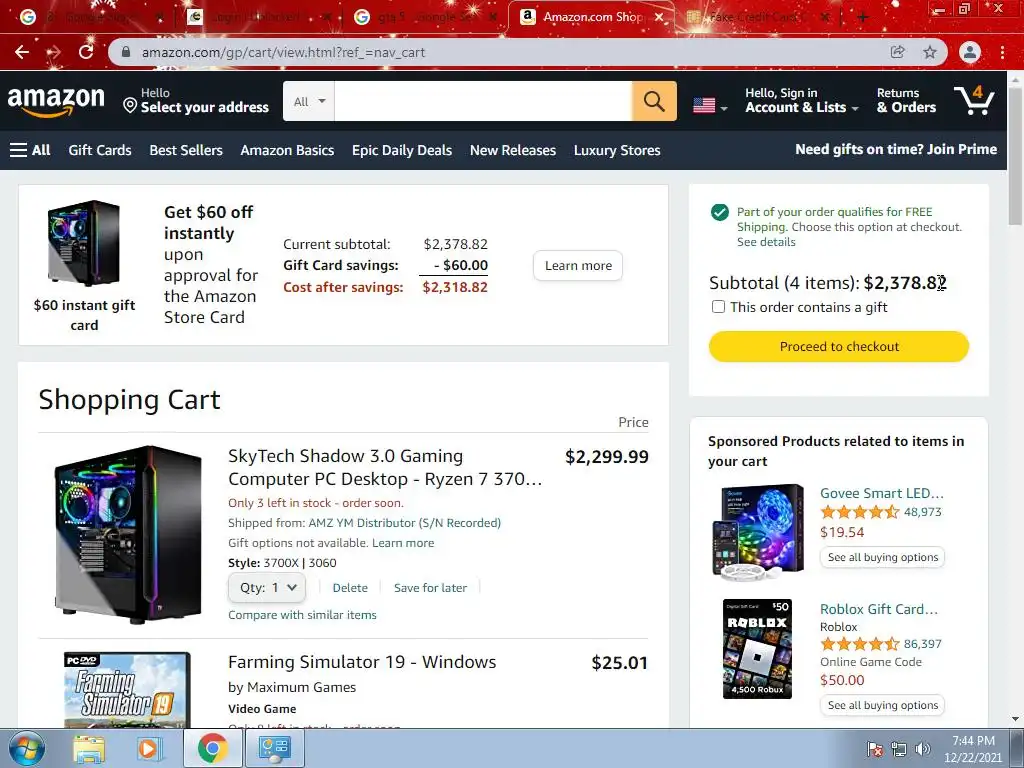
Task: Expand Account & Lists menu
Action: coord(801,101)
